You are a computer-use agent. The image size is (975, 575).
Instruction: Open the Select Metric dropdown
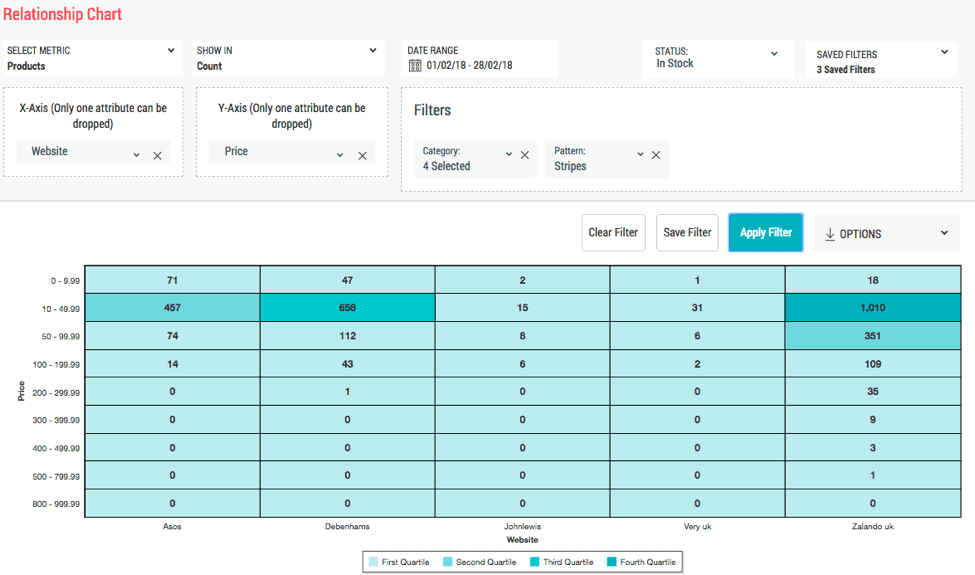point(171,51)
